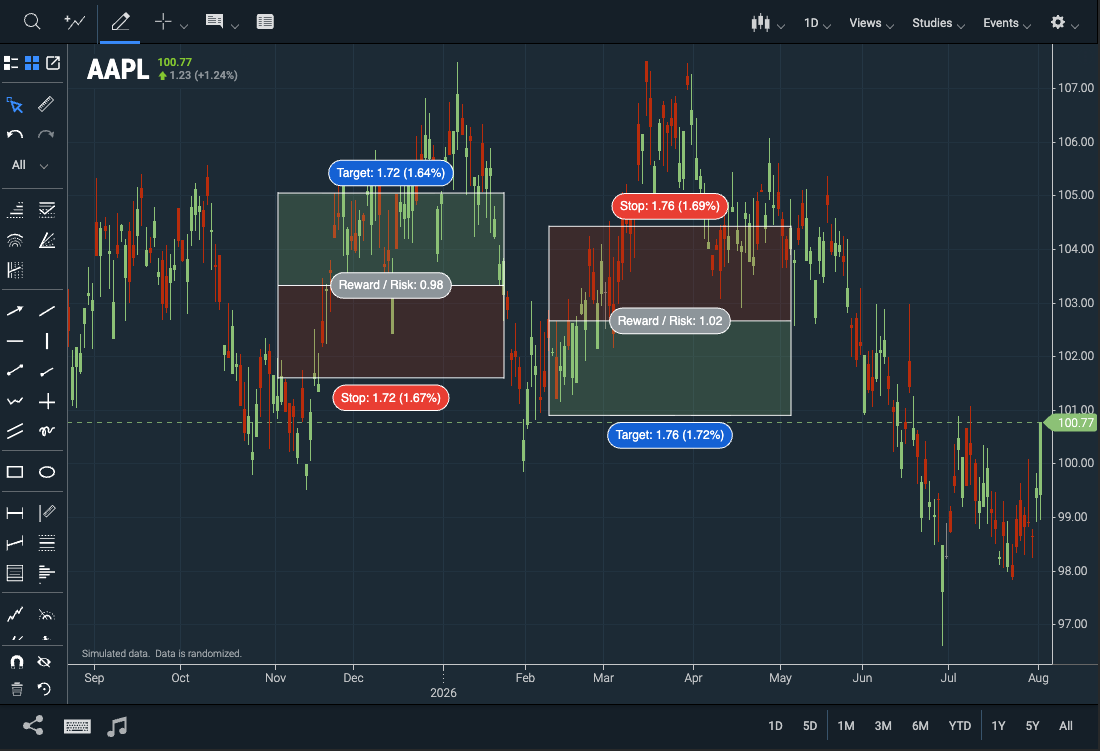Toggle the info tooltip speech-bubble icon
Screen dimensions: 1100x751
[x=214, y=21]
